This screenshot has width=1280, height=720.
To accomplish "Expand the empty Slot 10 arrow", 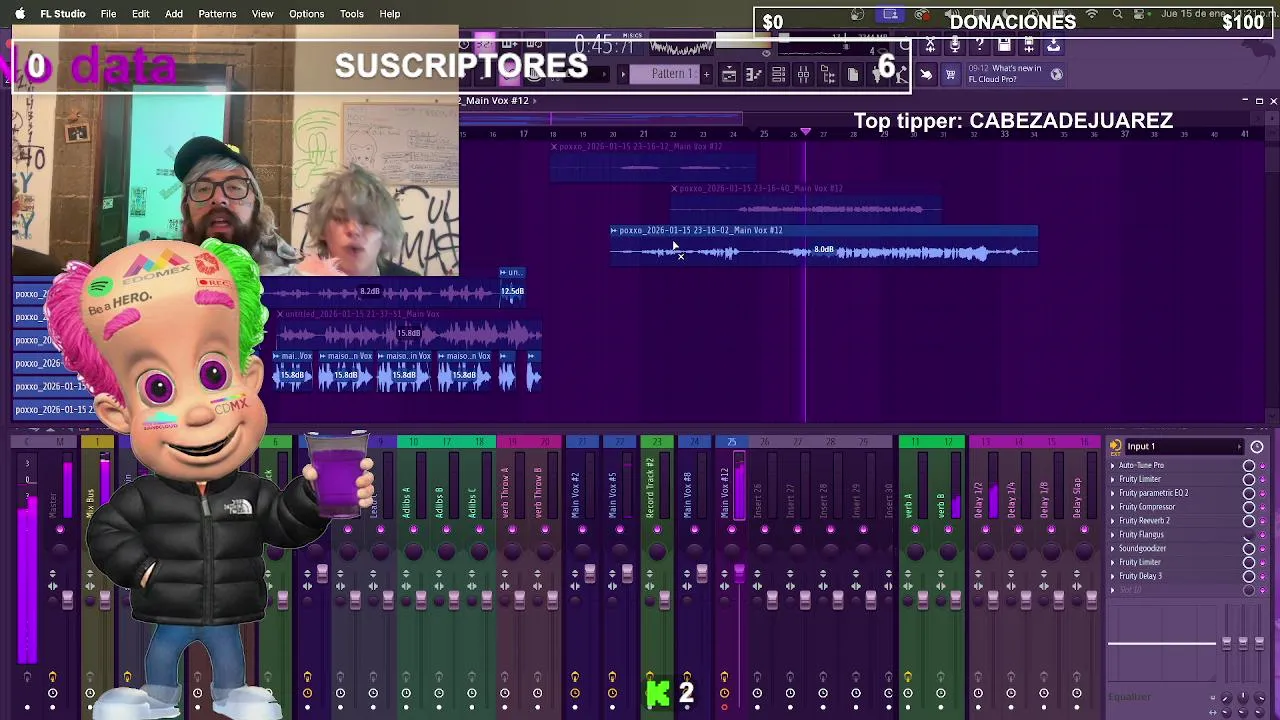I will (1113, 590).
